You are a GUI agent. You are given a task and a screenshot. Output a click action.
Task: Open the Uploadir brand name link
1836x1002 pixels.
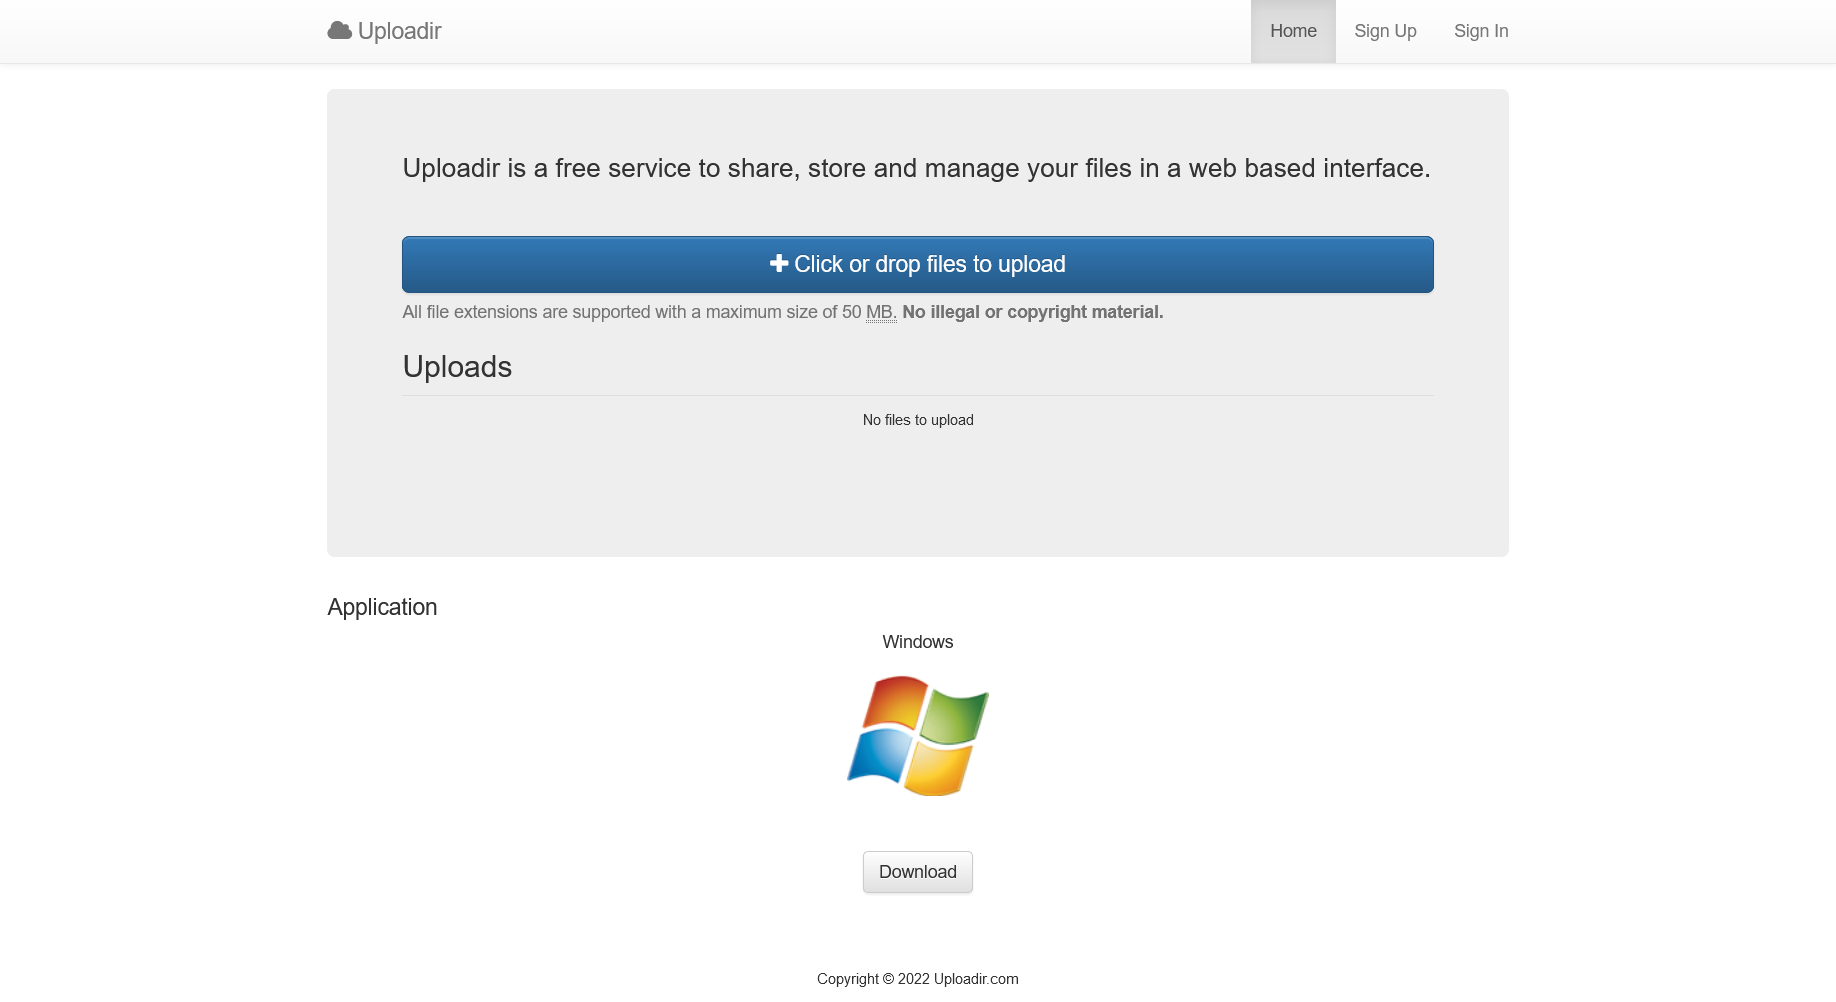click(399, 31)
